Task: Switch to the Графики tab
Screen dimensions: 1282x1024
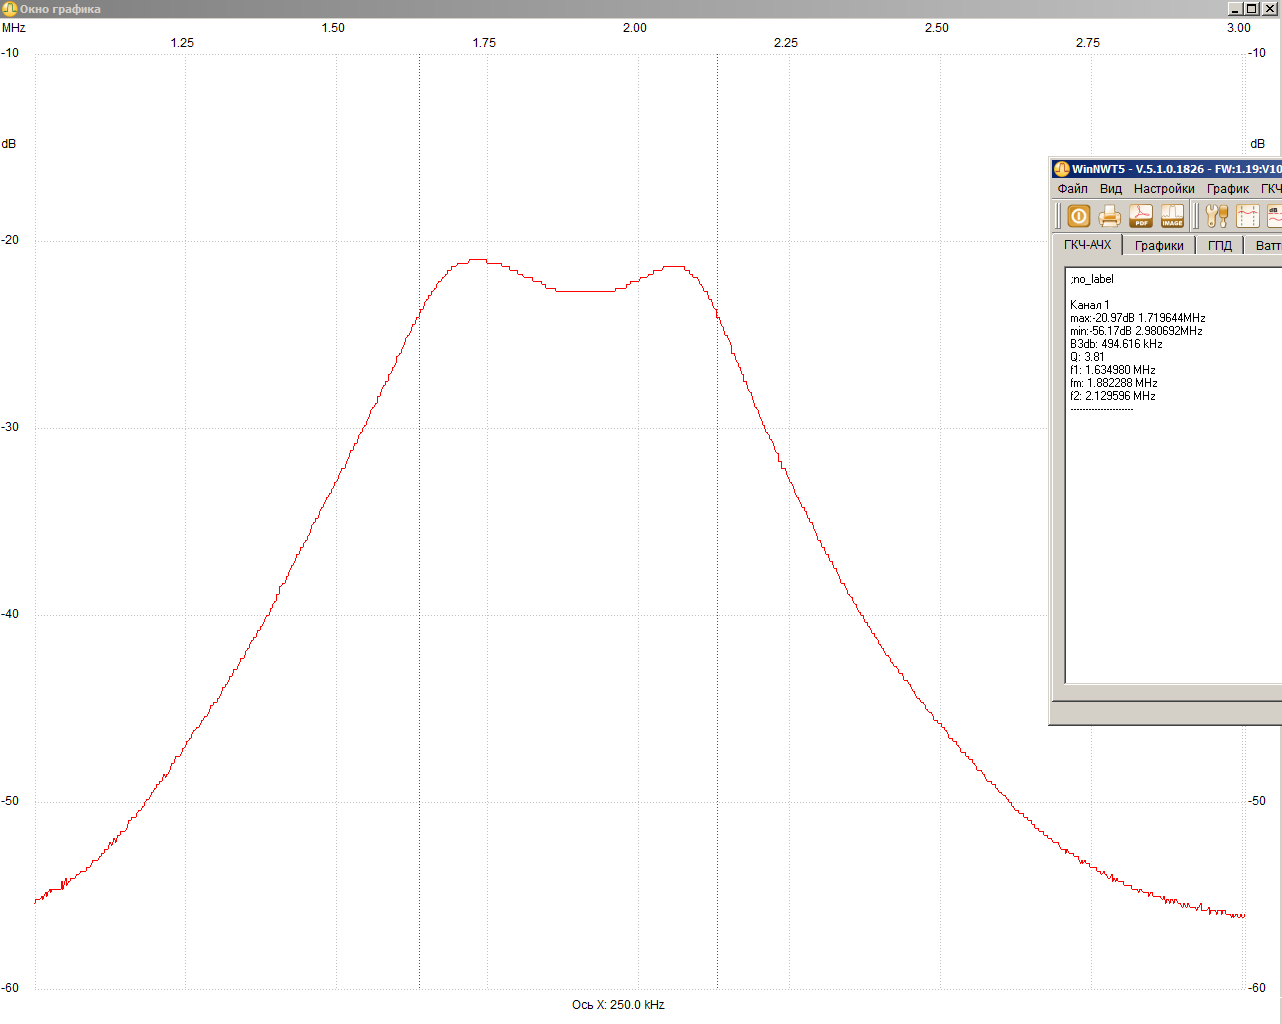Action: (x=1159, y=246)
